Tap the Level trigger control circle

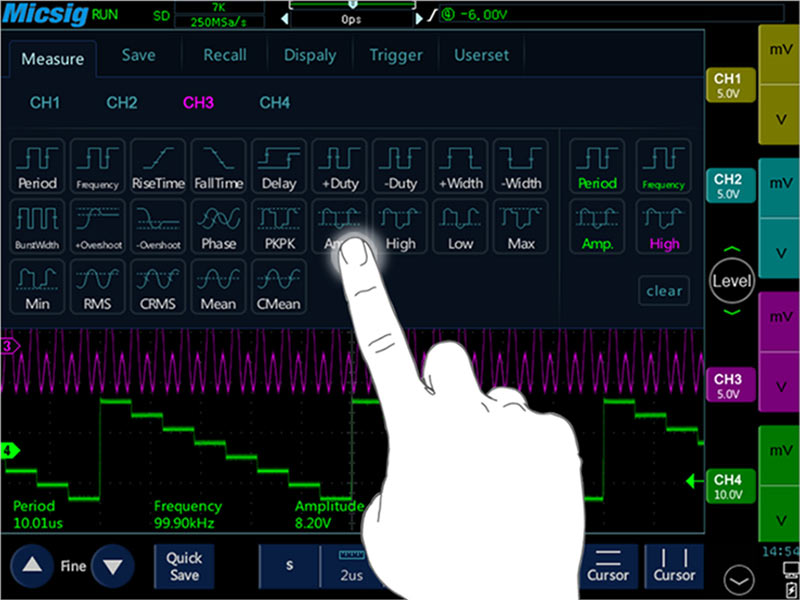(x=731, y=282)
